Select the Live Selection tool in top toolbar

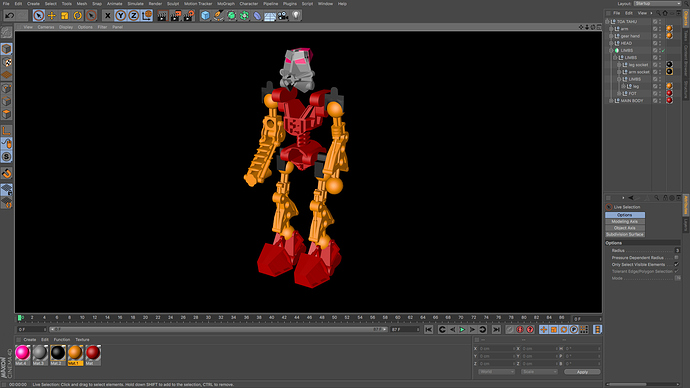point(39,16)
